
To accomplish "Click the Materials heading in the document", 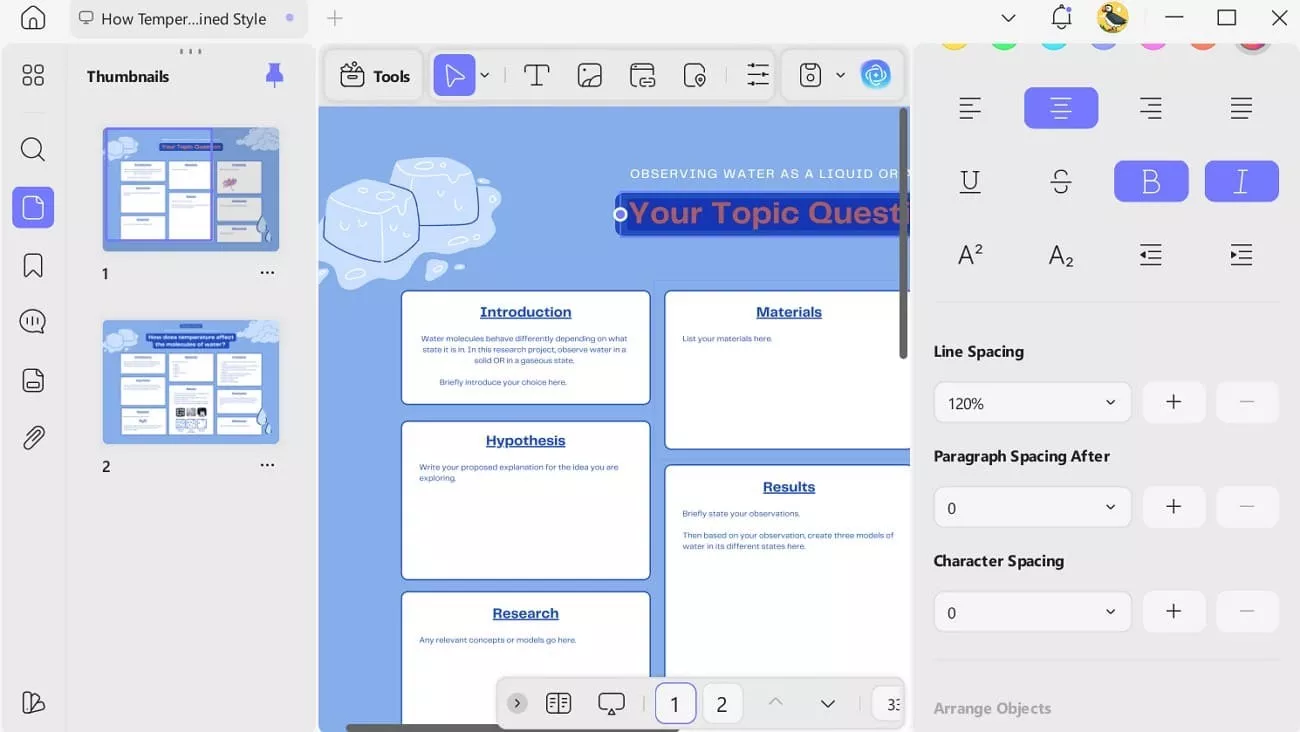I will 789,312.
